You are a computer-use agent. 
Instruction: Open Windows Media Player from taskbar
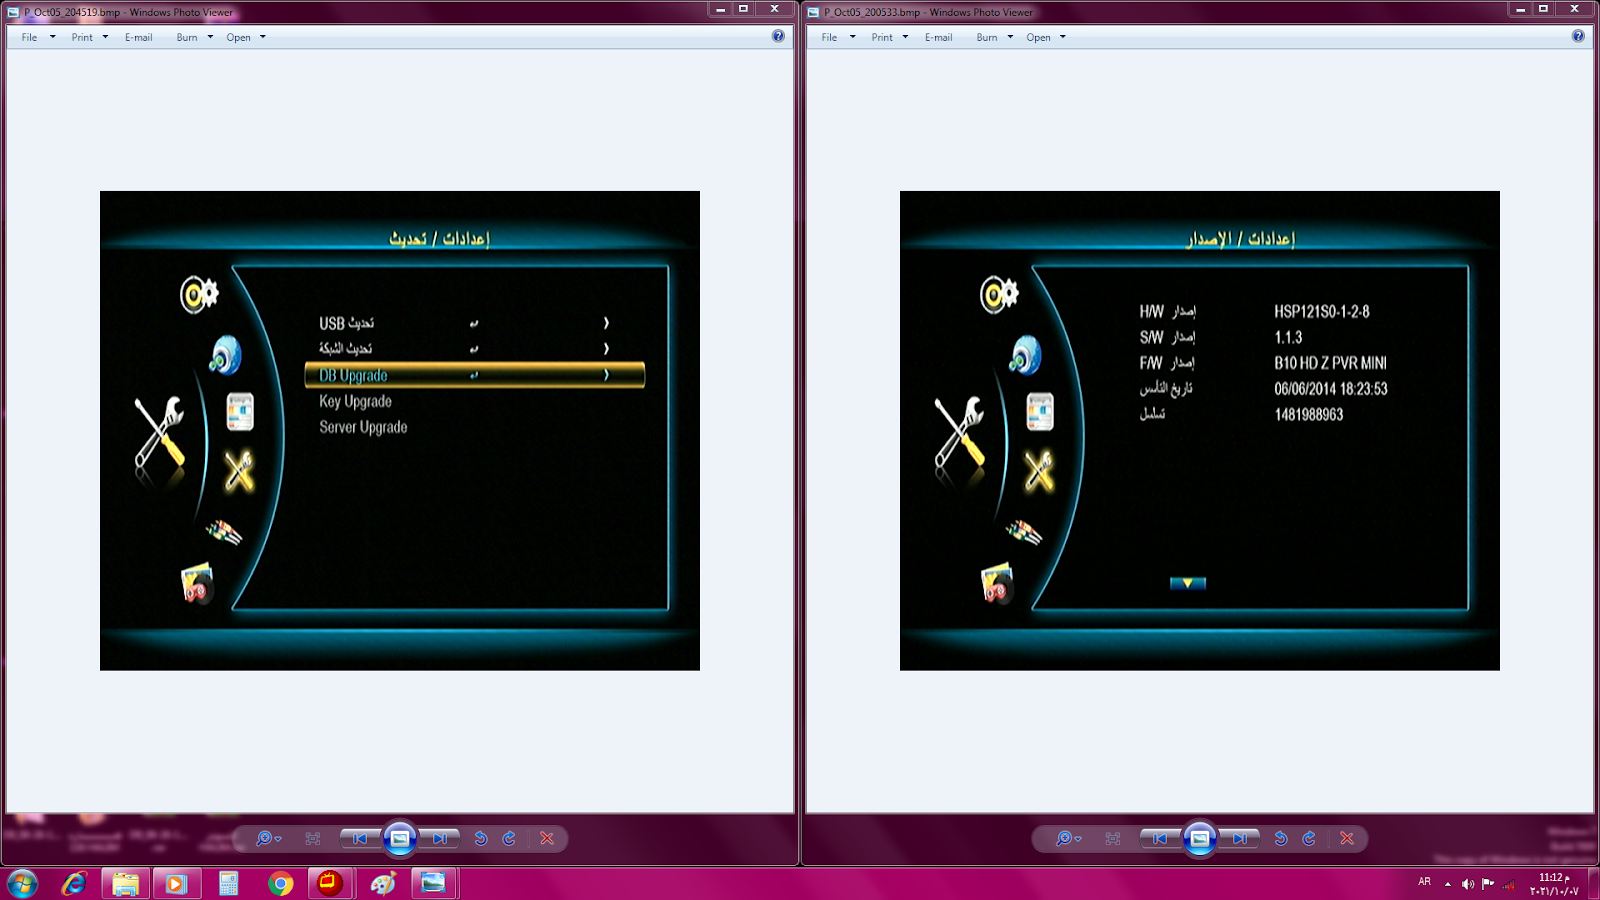click(176, 883)
